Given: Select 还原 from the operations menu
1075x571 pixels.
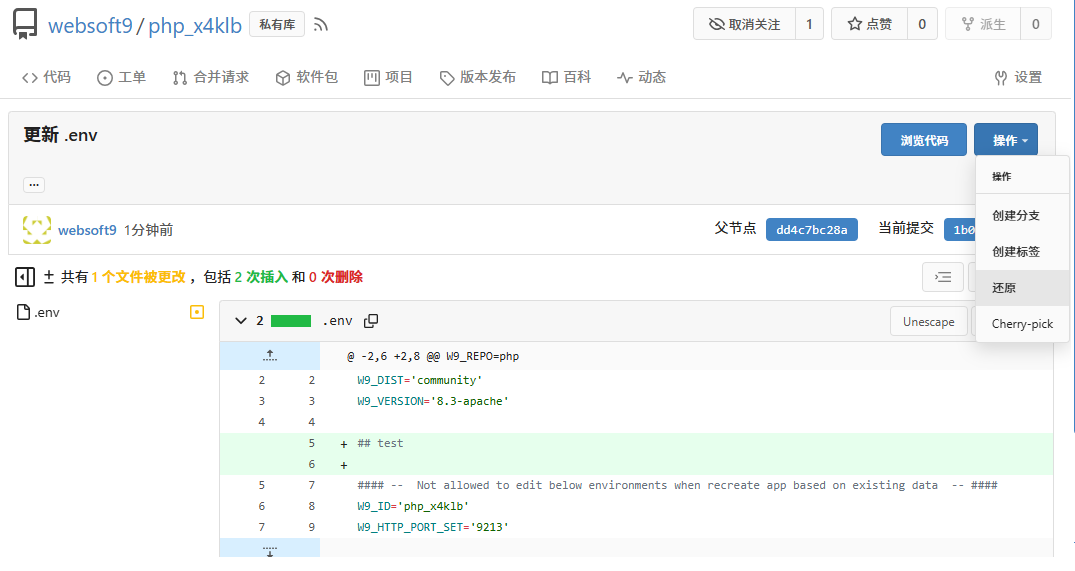Looking at the screenshot, I should coord(1004,287).
